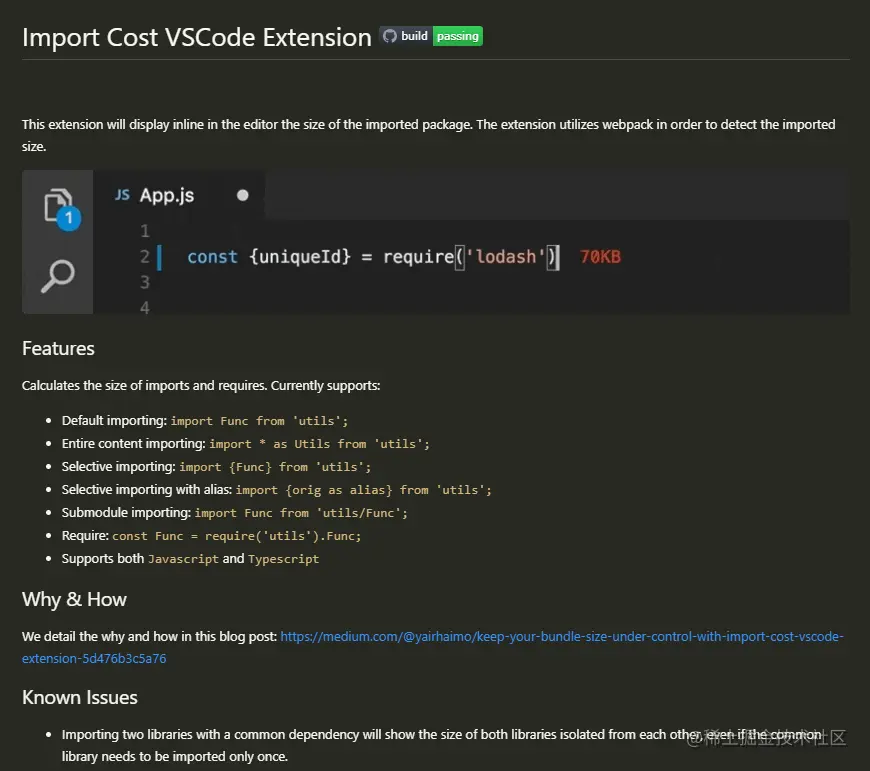Open the Explorer files icon with badge
Viewport: 870px width, 771px height.
(62, 210)
